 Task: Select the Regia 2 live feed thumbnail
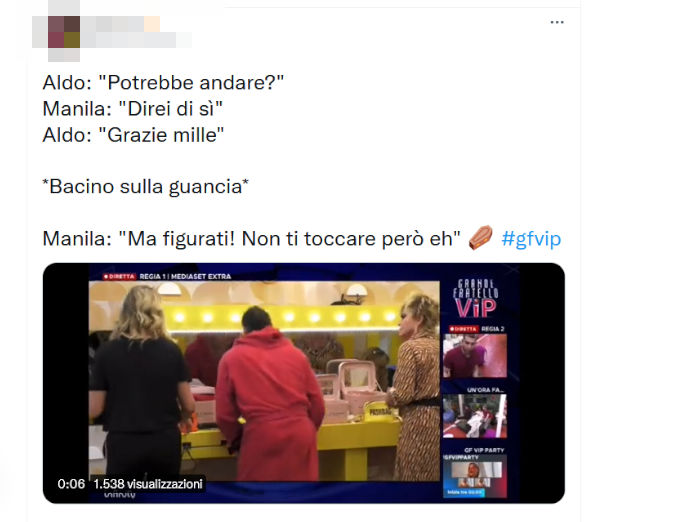point(475,356)
